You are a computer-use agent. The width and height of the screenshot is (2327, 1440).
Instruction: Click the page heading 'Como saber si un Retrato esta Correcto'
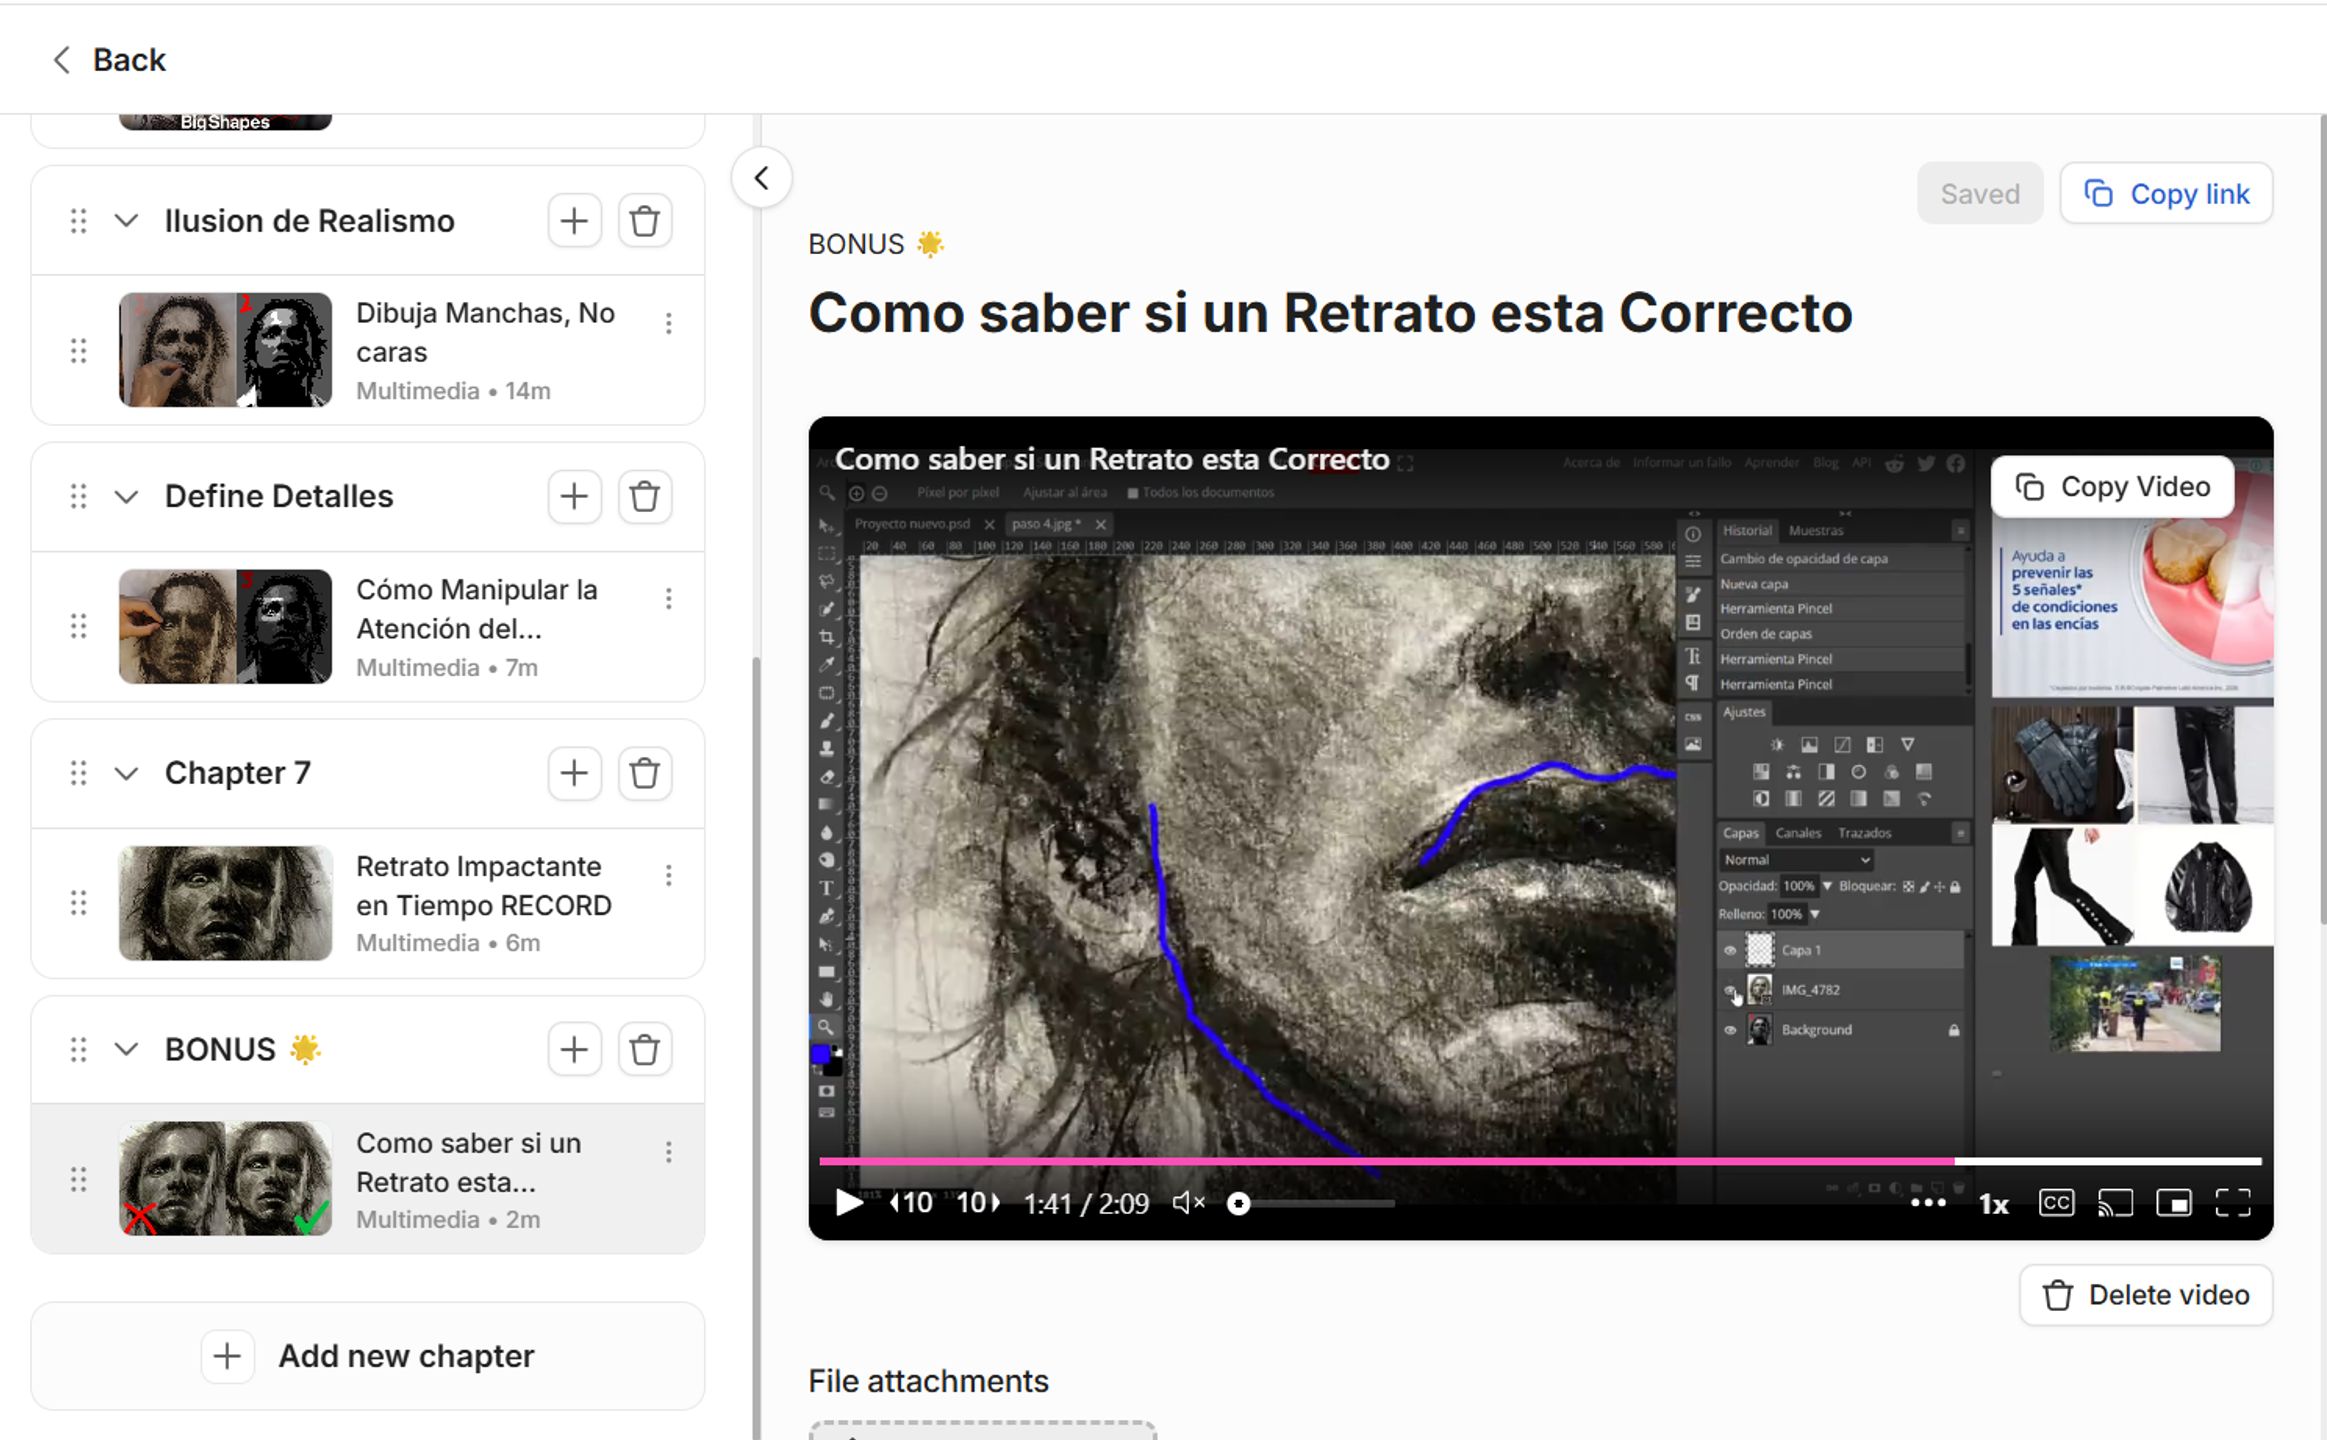click(x=1330, y=313)
